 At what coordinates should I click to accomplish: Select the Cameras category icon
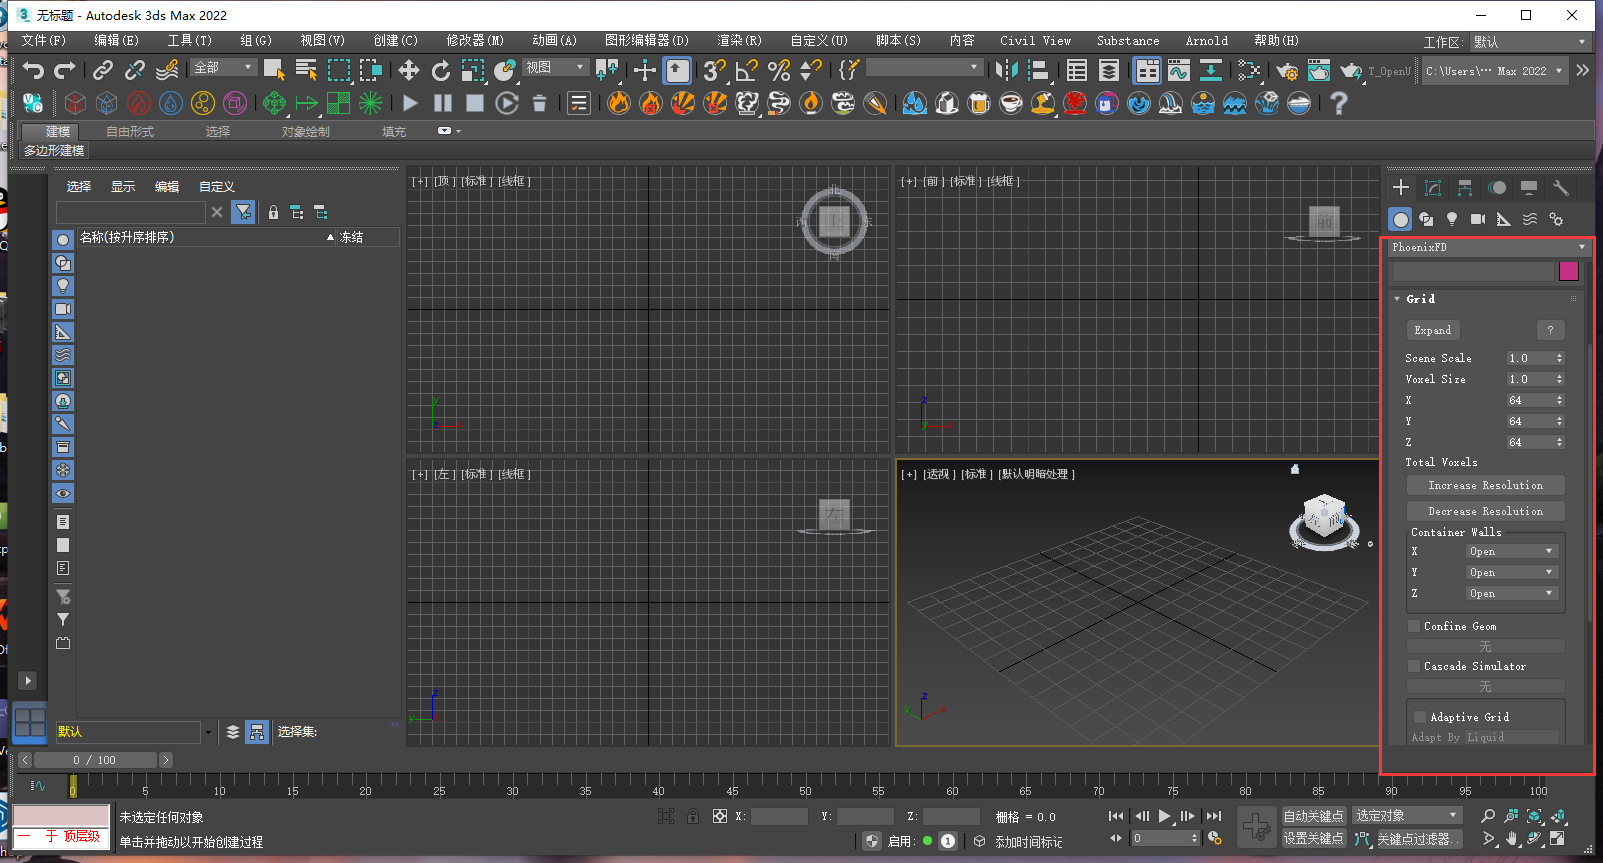coord(1478,219)
